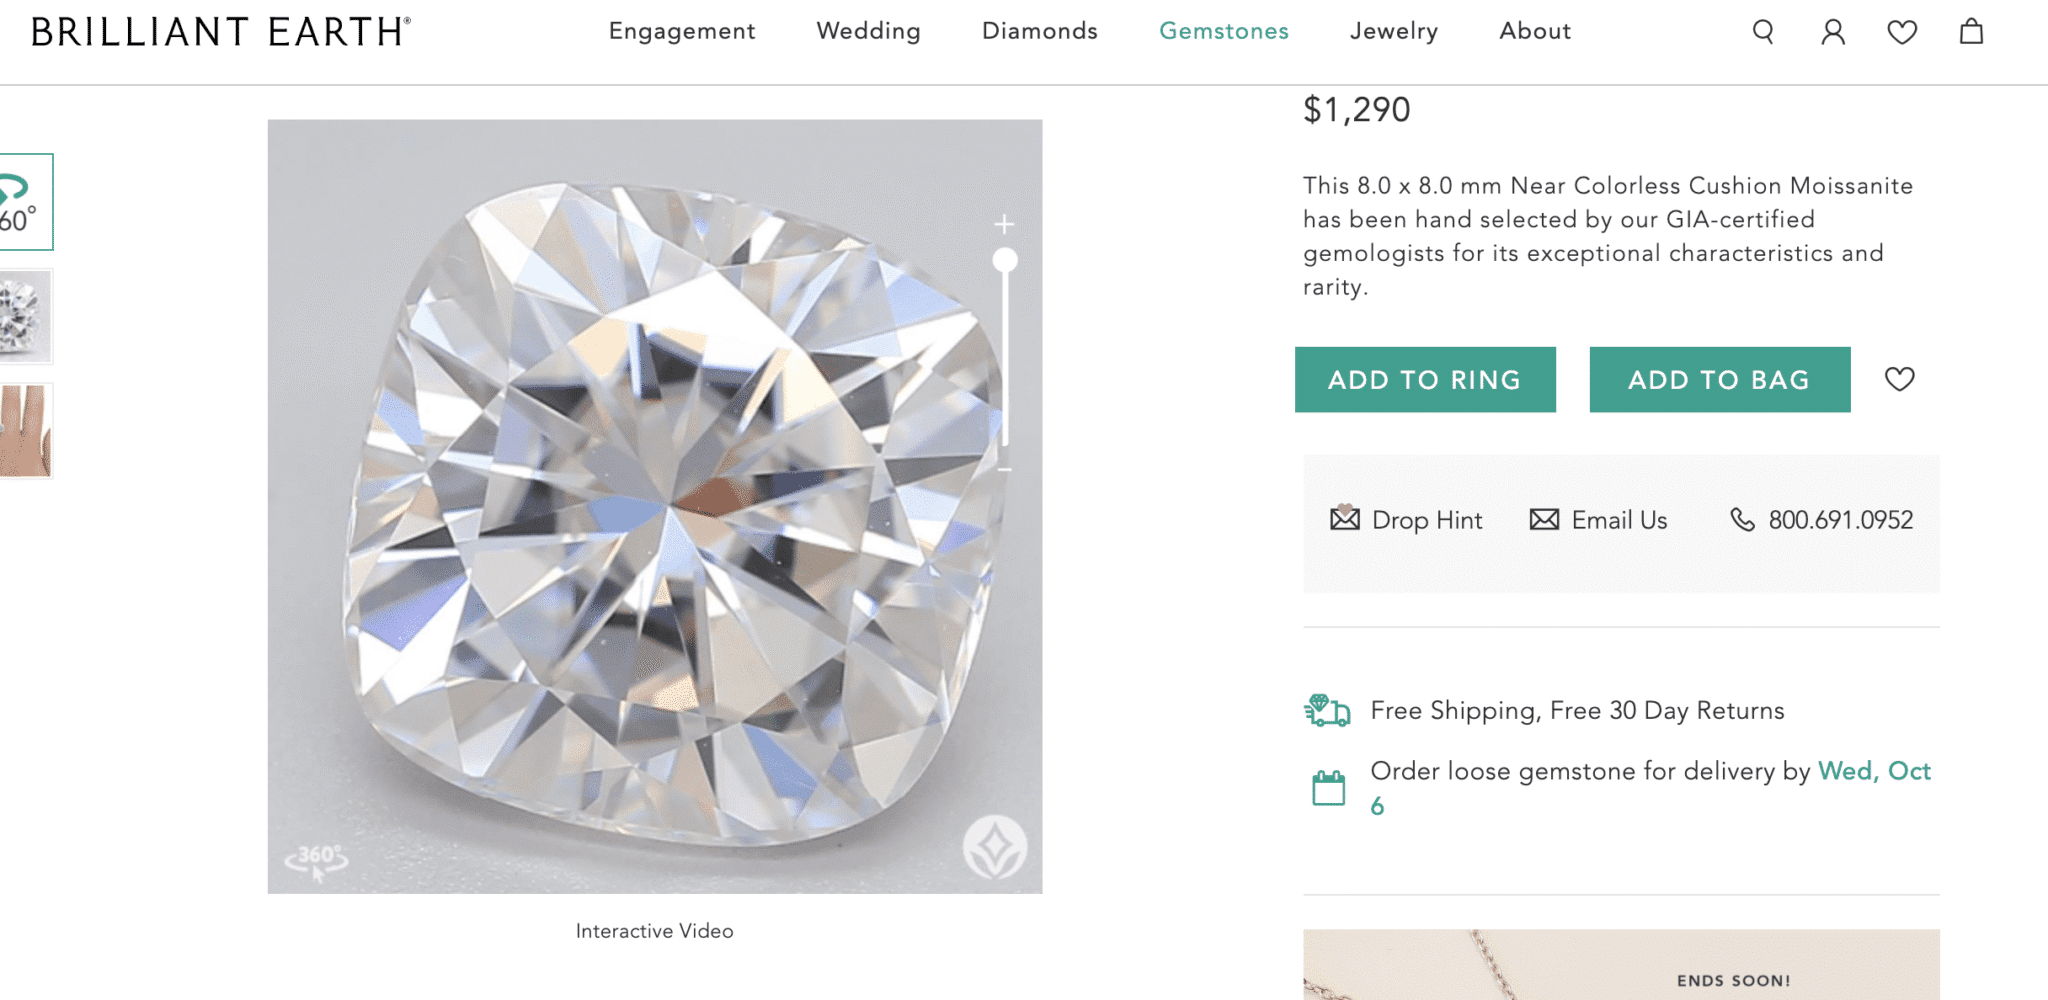The image size is (2048, 1000).
Task: Click the zoom out minus control
Action: 1004,472
